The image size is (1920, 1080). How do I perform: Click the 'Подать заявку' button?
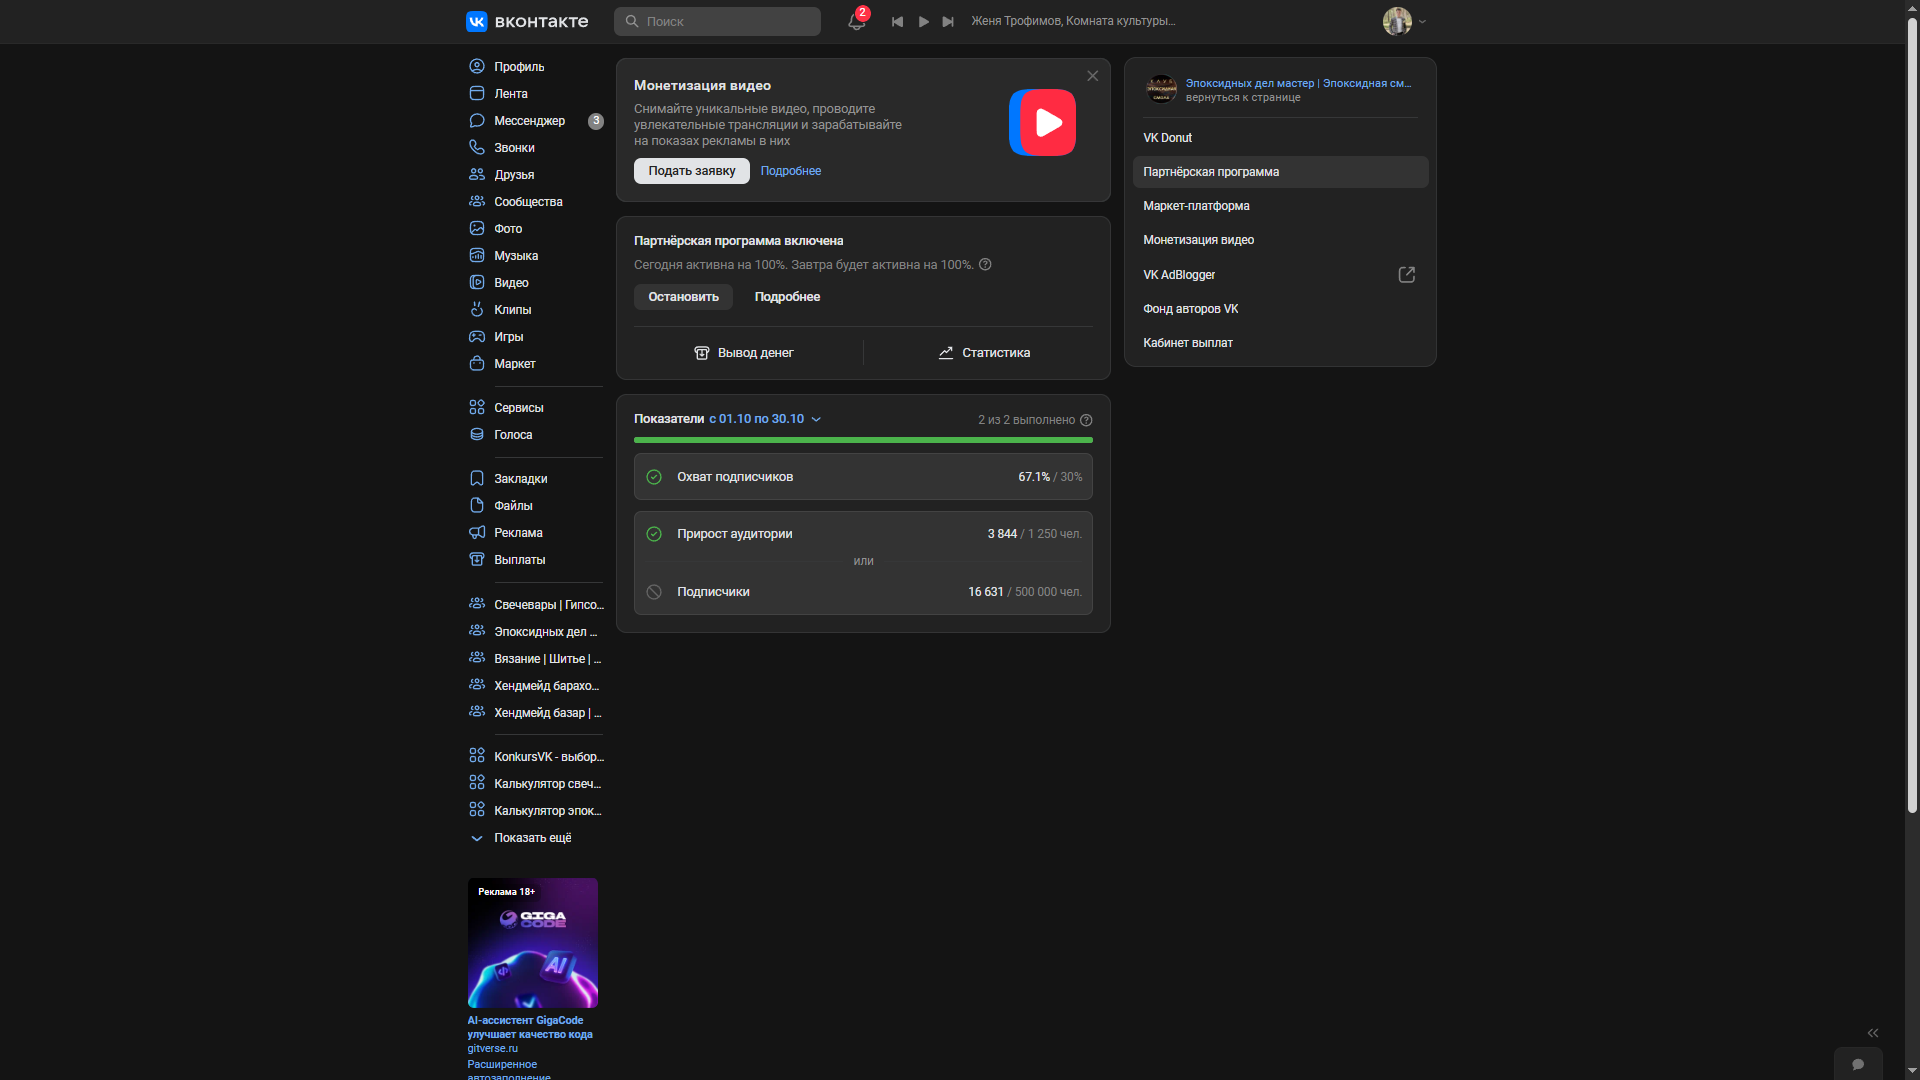tap(691, 171)
